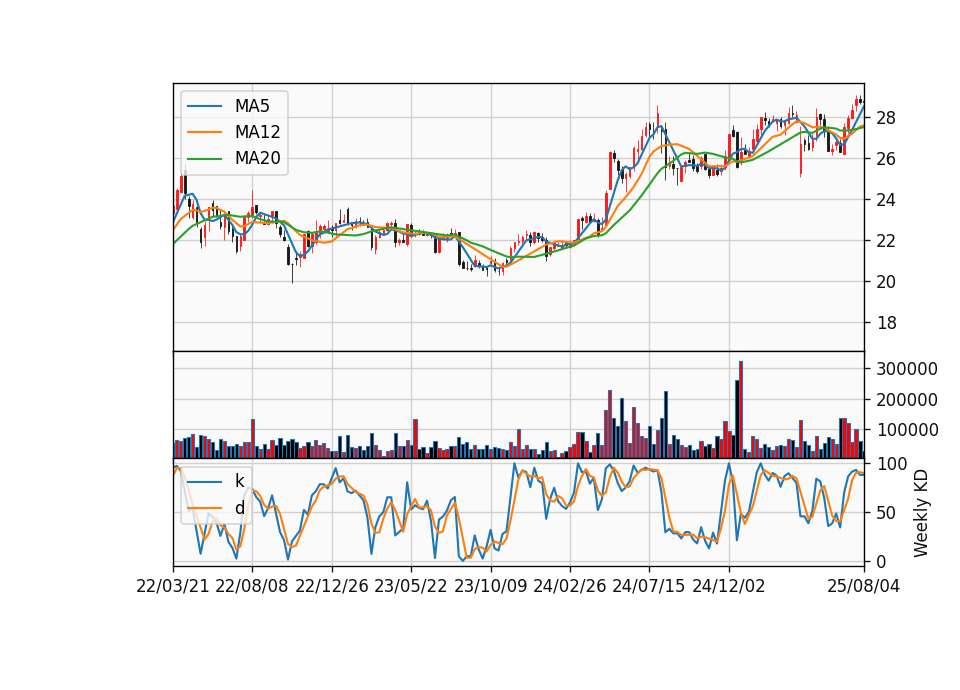Click the MA12 legend label
The width and height of the screenshot is (960, 690).
point(257,132)
